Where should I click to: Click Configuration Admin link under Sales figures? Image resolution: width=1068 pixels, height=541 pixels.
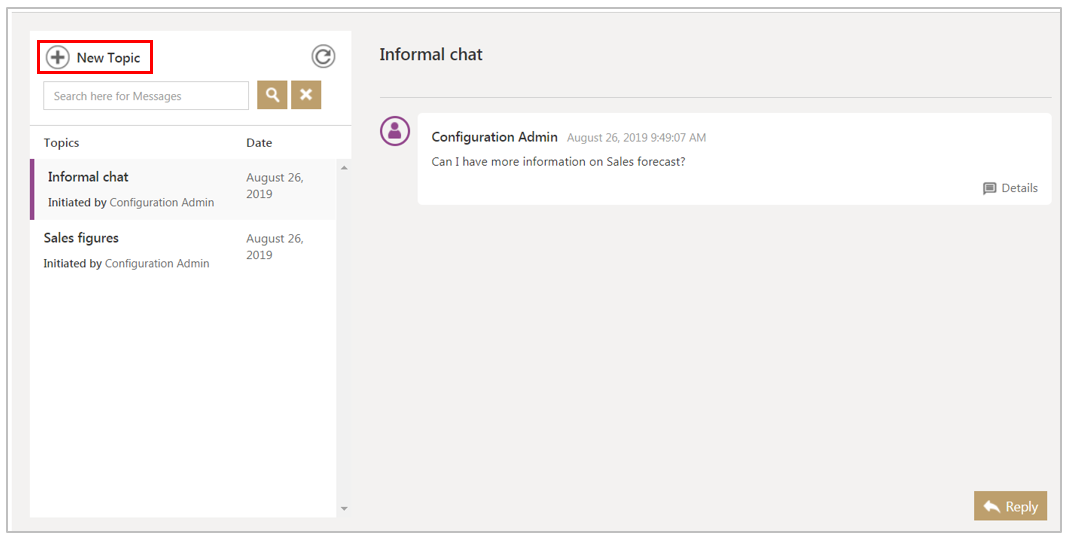[x=157, y=264]
